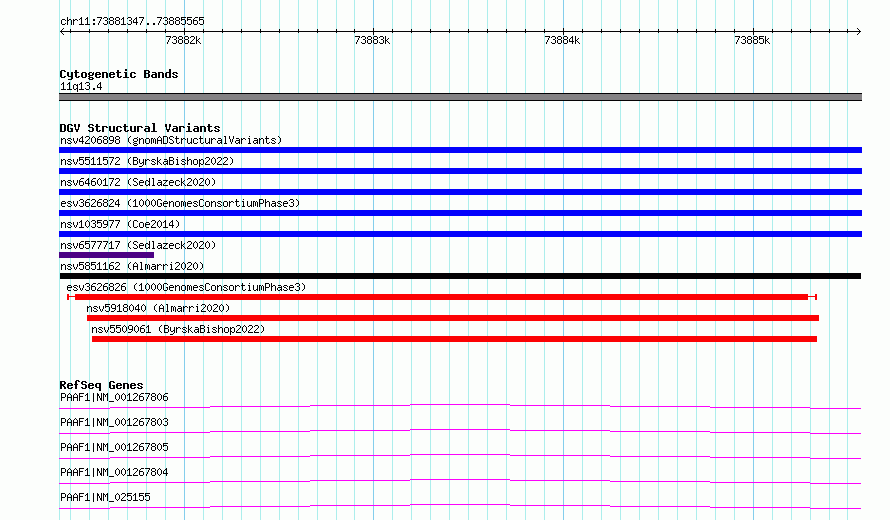Click the nsv6577717 Sedlazeck2020 label
Image resolution: width=890 pixels, height=520 pixels.
pyautogui.click(x=138, y=245)
